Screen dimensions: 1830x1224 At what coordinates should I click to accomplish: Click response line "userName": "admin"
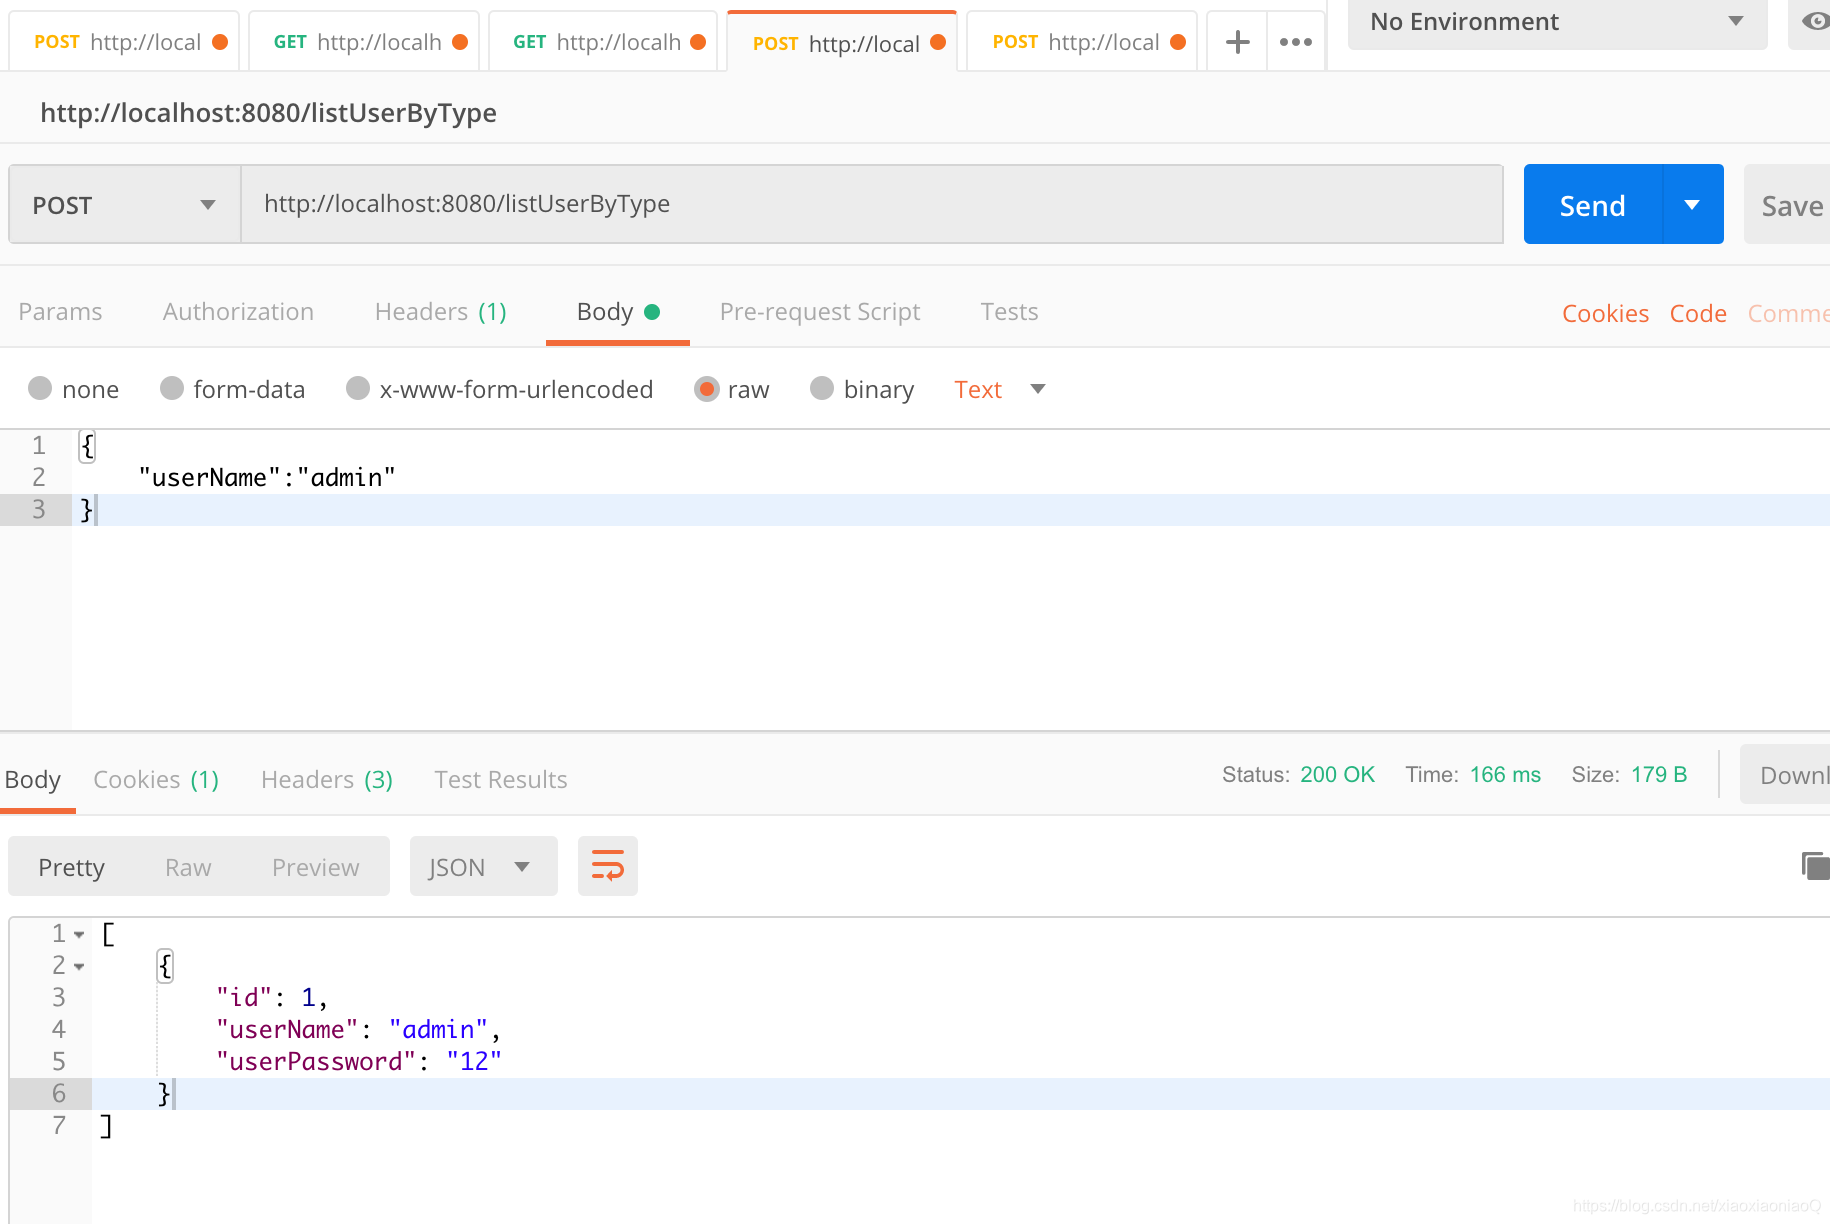tap(358, 1030)
